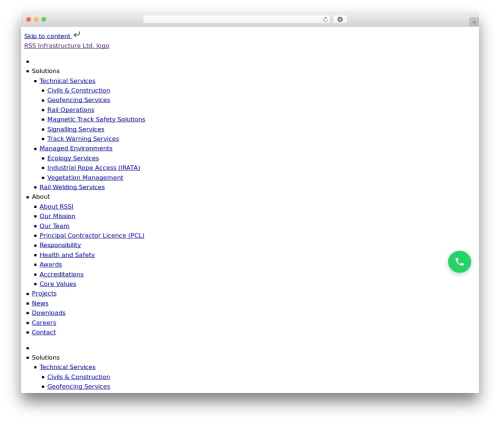This screenshot has width=500, height=423.
Task: Click the second Solutions heading near bottom
Action: tap(46, 357)
